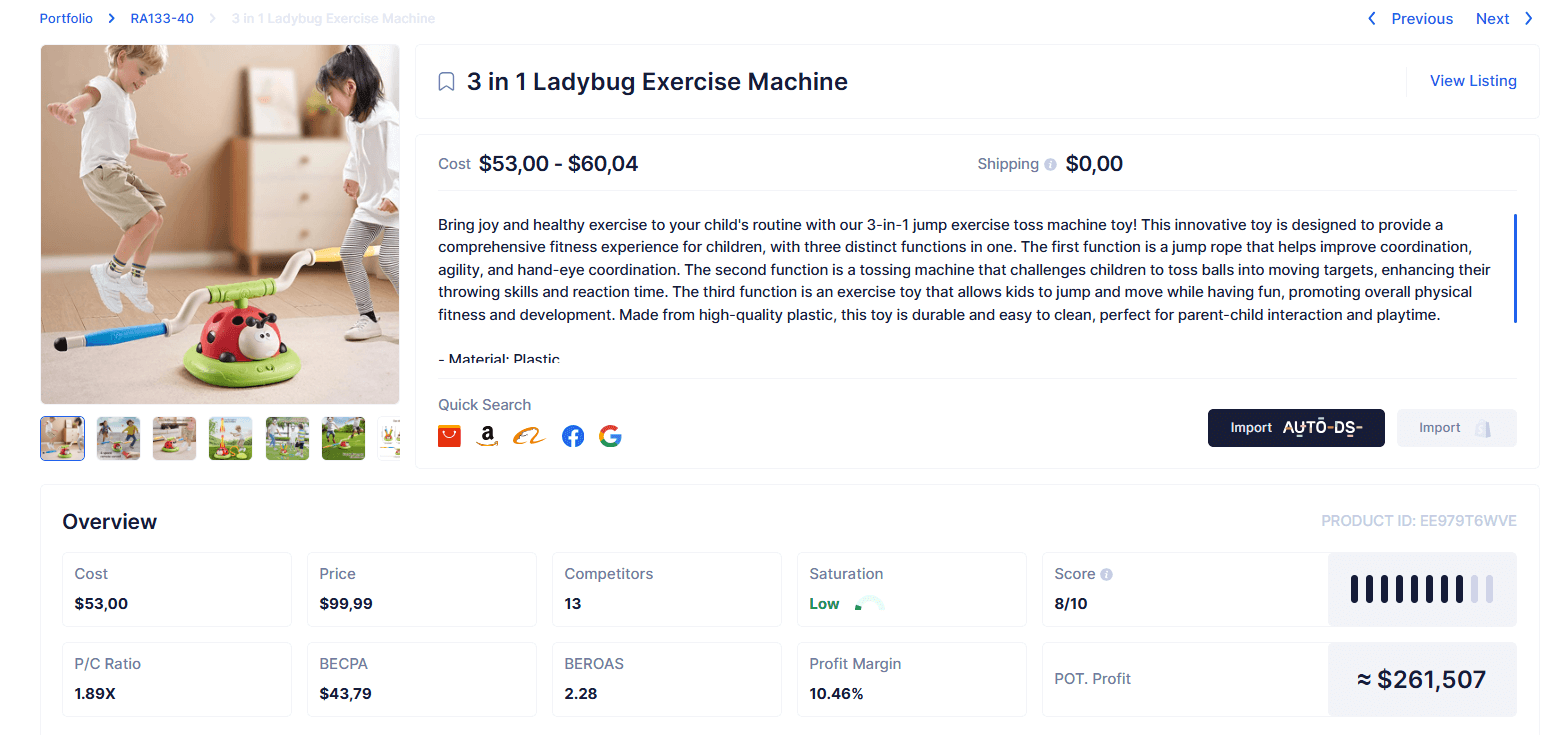Image resolution: width=1545 pixels, height=735 pixels.
Task: Search product on Alibaba icon
Action: 528,436
